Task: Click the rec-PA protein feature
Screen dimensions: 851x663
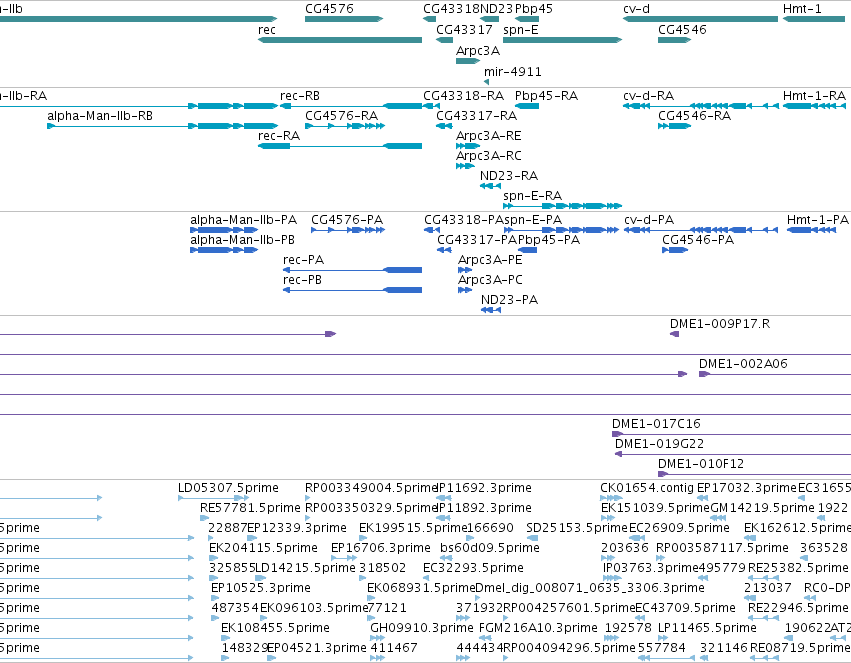Action: point(352,270)
